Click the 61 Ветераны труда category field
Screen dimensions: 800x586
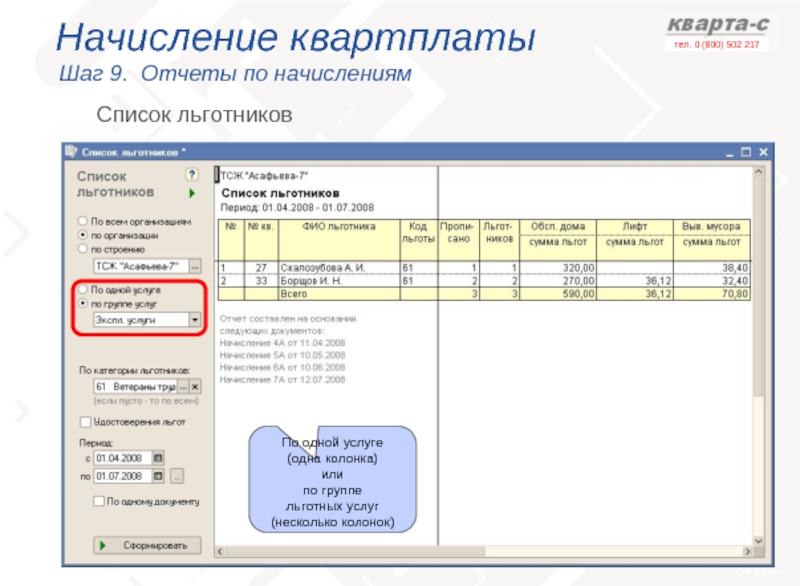[135, 387]
